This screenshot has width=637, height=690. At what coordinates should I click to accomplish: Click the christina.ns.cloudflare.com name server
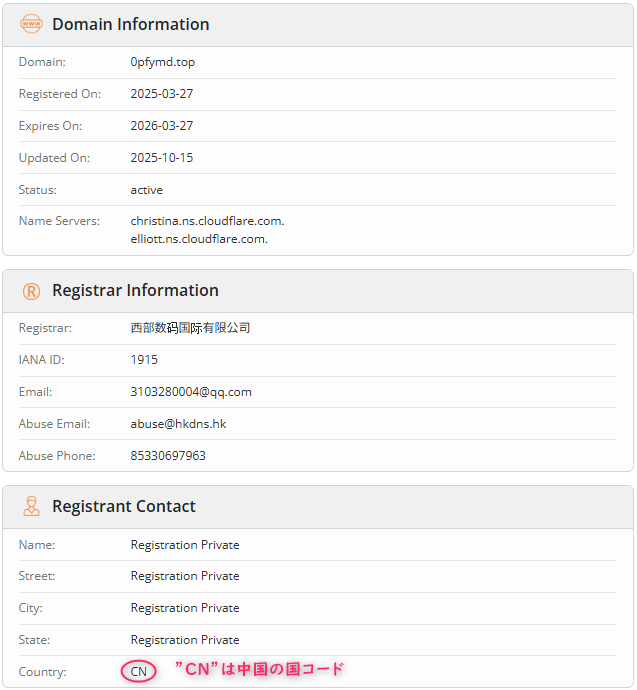coord(207,221)
